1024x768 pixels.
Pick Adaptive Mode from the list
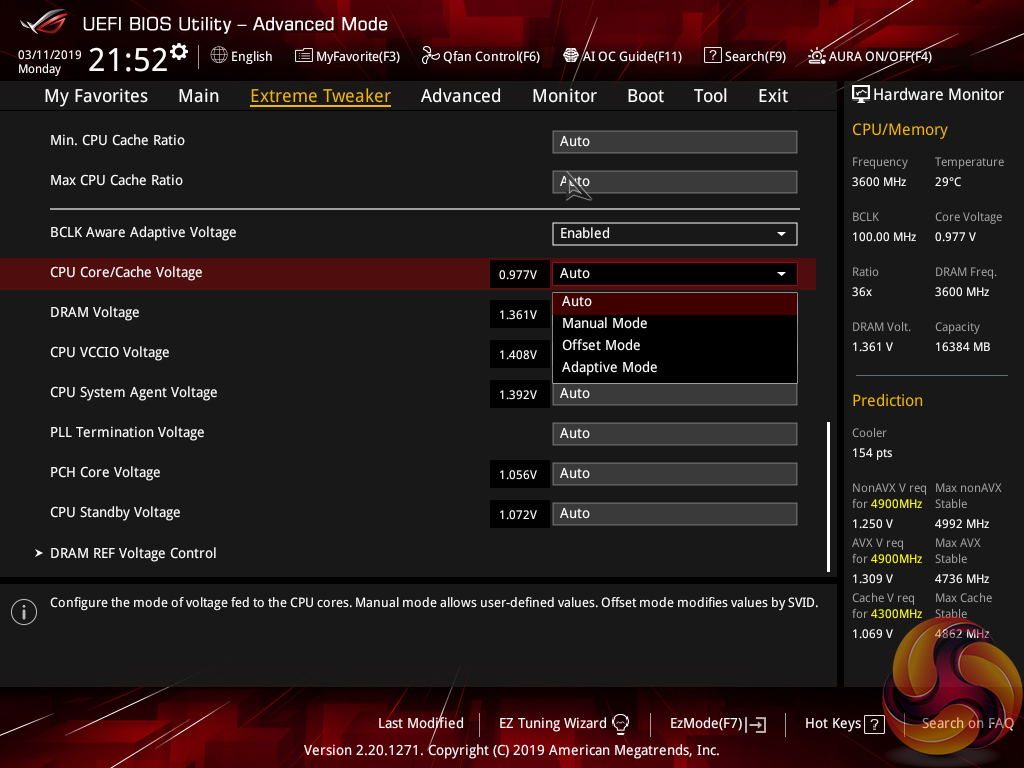point(675,368)
